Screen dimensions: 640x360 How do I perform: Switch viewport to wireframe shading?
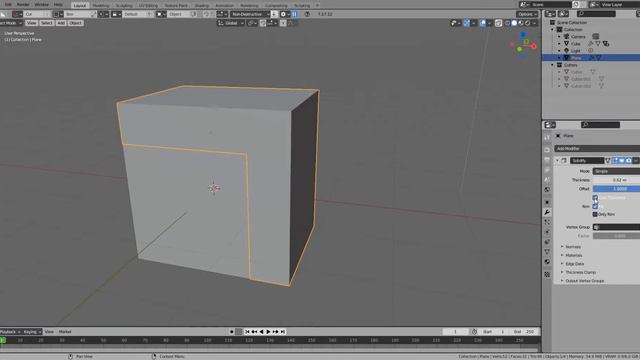tap(507, 23)
